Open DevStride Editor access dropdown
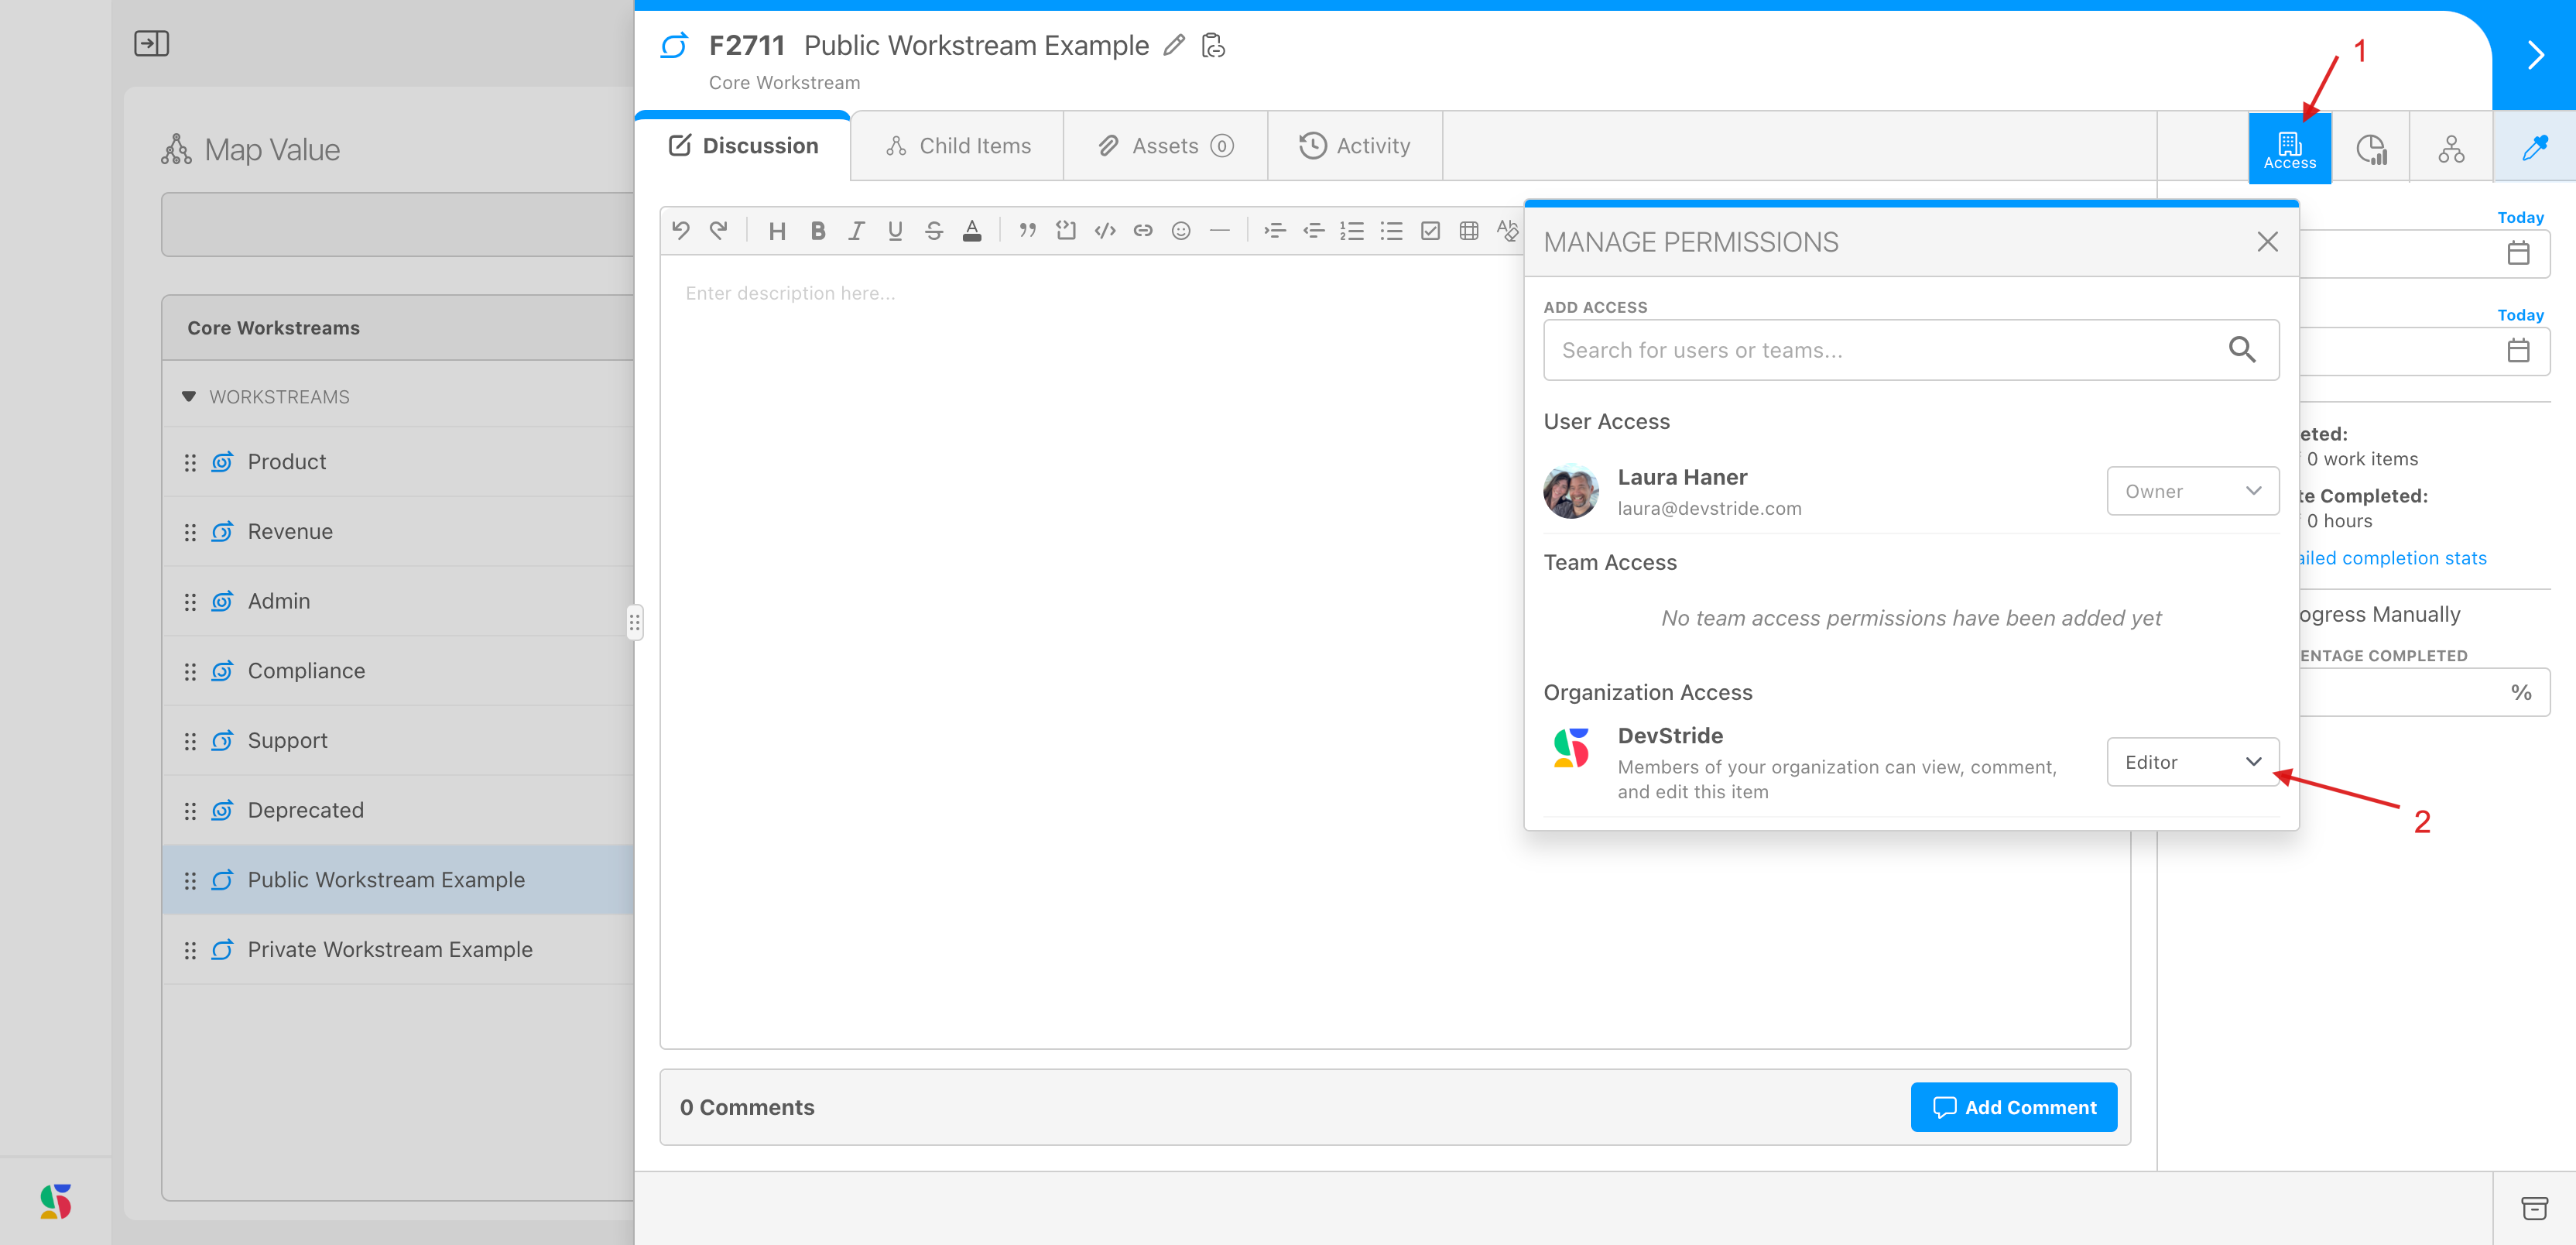This screenshot has width=2576, height=1245. (x=2192, y=762)
